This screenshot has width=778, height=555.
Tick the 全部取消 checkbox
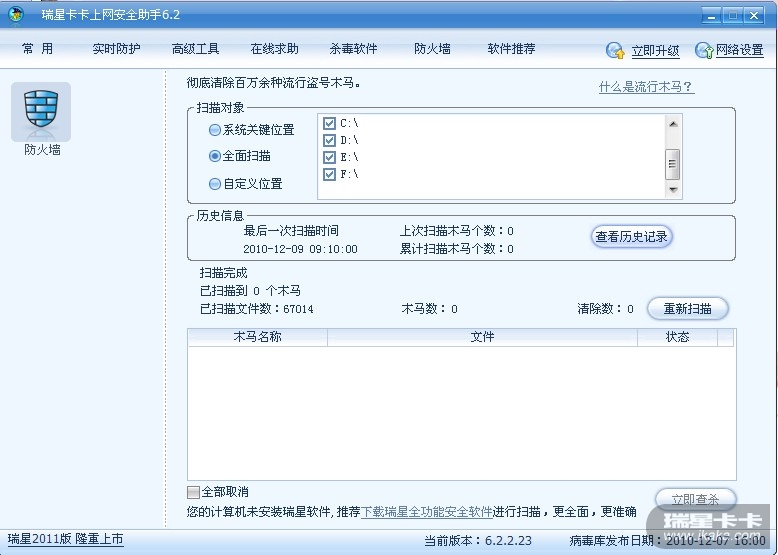[193, 492]
